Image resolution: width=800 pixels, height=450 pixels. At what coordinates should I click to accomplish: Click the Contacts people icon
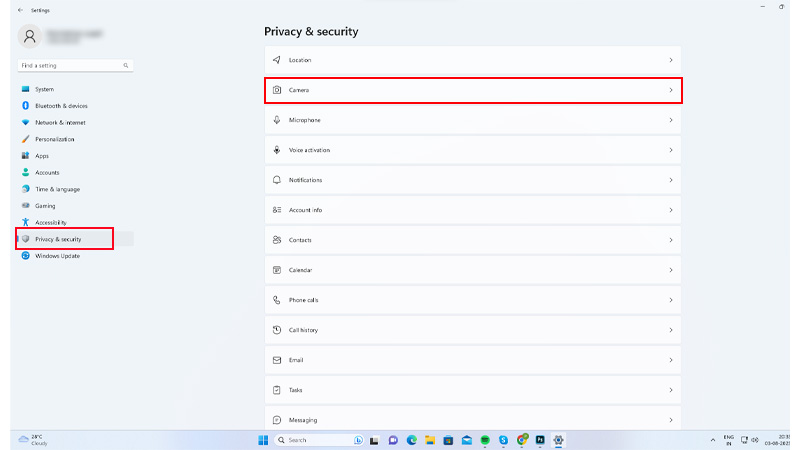pyautogui.click(x=277, y=240)
